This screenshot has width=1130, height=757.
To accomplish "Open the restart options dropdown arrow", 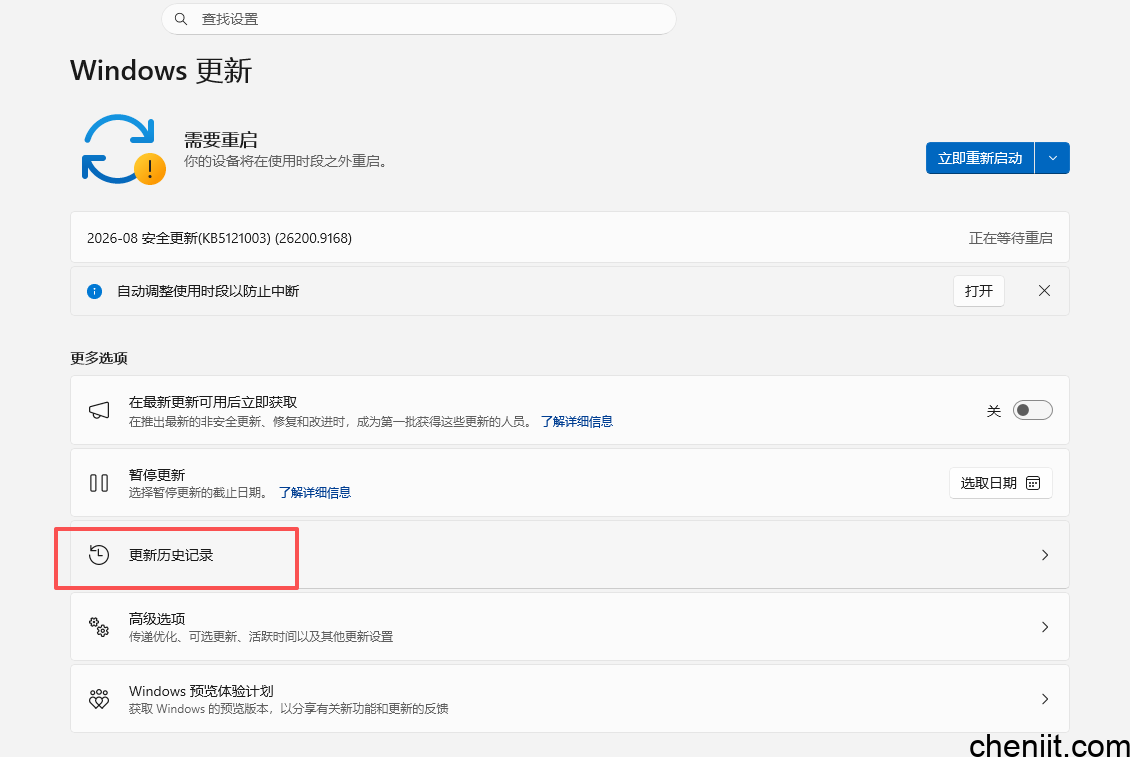I will pyautogui.click(x=1052, y=158).
